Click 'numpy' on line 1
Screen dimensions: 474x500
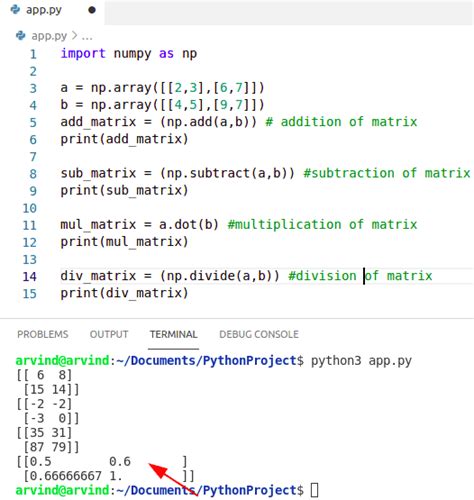pyautogui.click(x=132, y=54)
